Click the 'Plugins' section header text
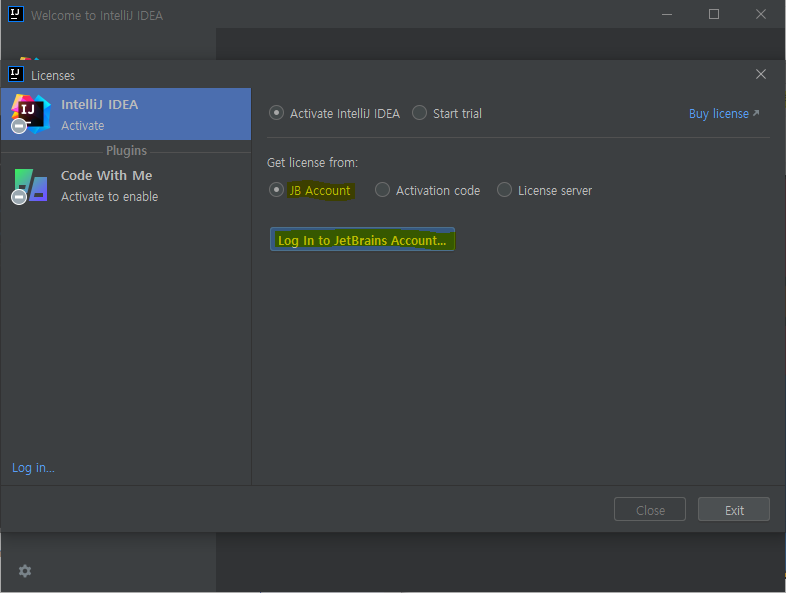Screen dimensions: 786x593 click(126, 150)
